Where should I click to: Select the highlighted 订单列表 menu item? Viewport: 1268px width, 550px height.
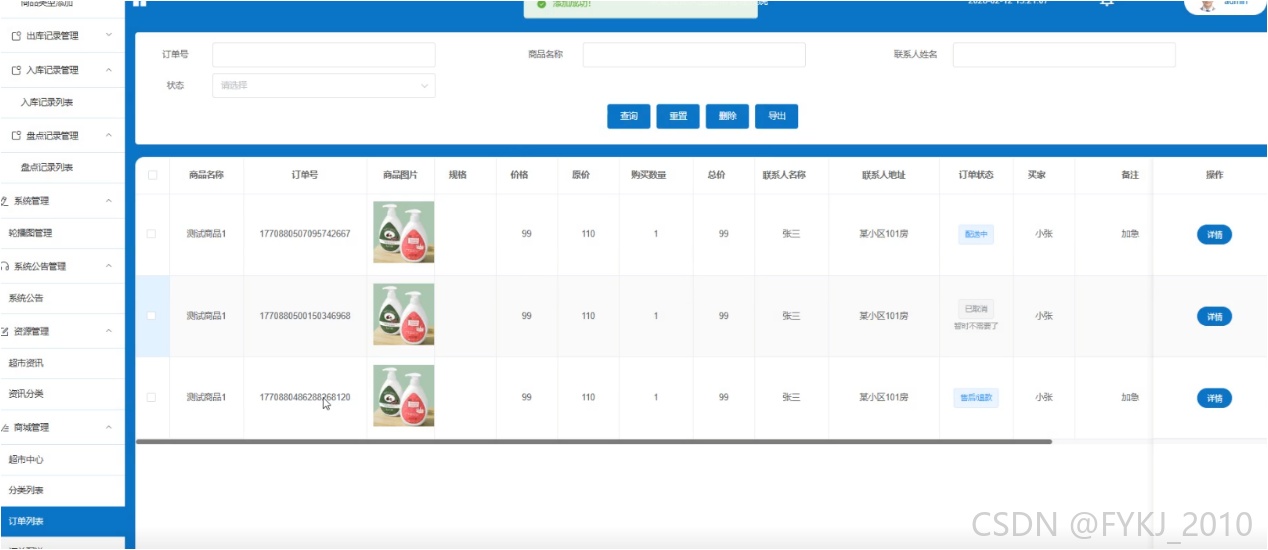click(62, 522)
